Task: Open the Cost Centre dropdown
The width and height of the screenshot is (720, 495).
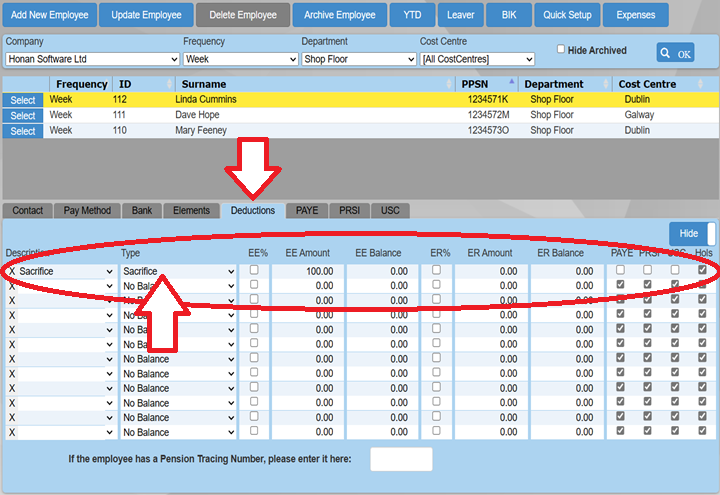Action: [477, 60]
